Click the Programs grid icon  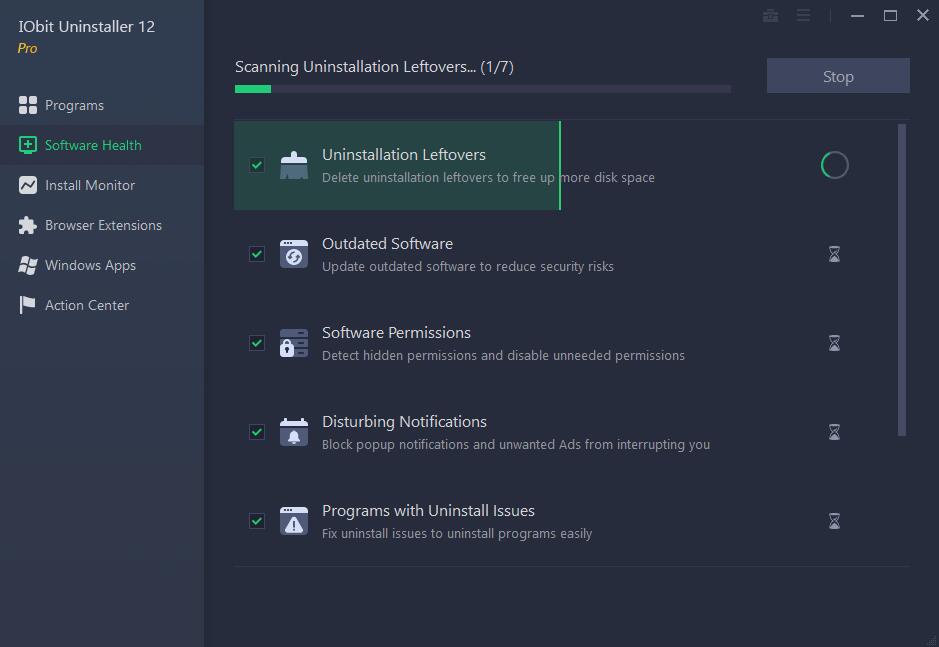point(28,105)
